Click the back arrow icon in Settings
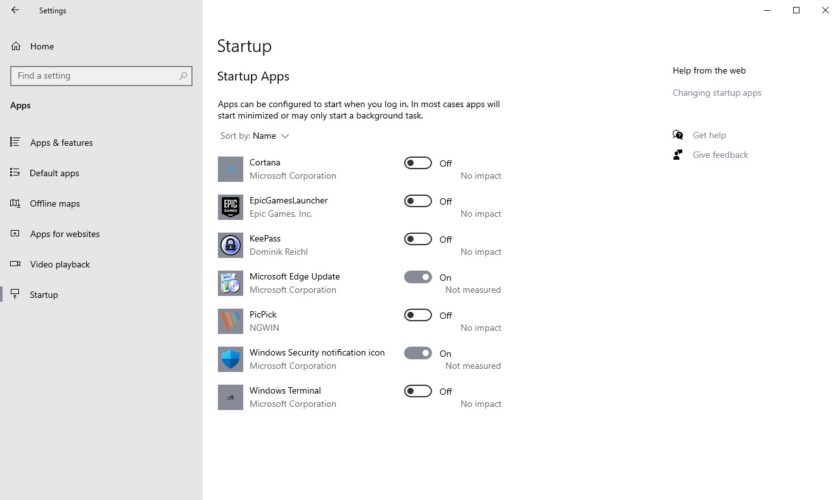Image resolution: width=840 pixels, height=500 pixels. (15, 10)
